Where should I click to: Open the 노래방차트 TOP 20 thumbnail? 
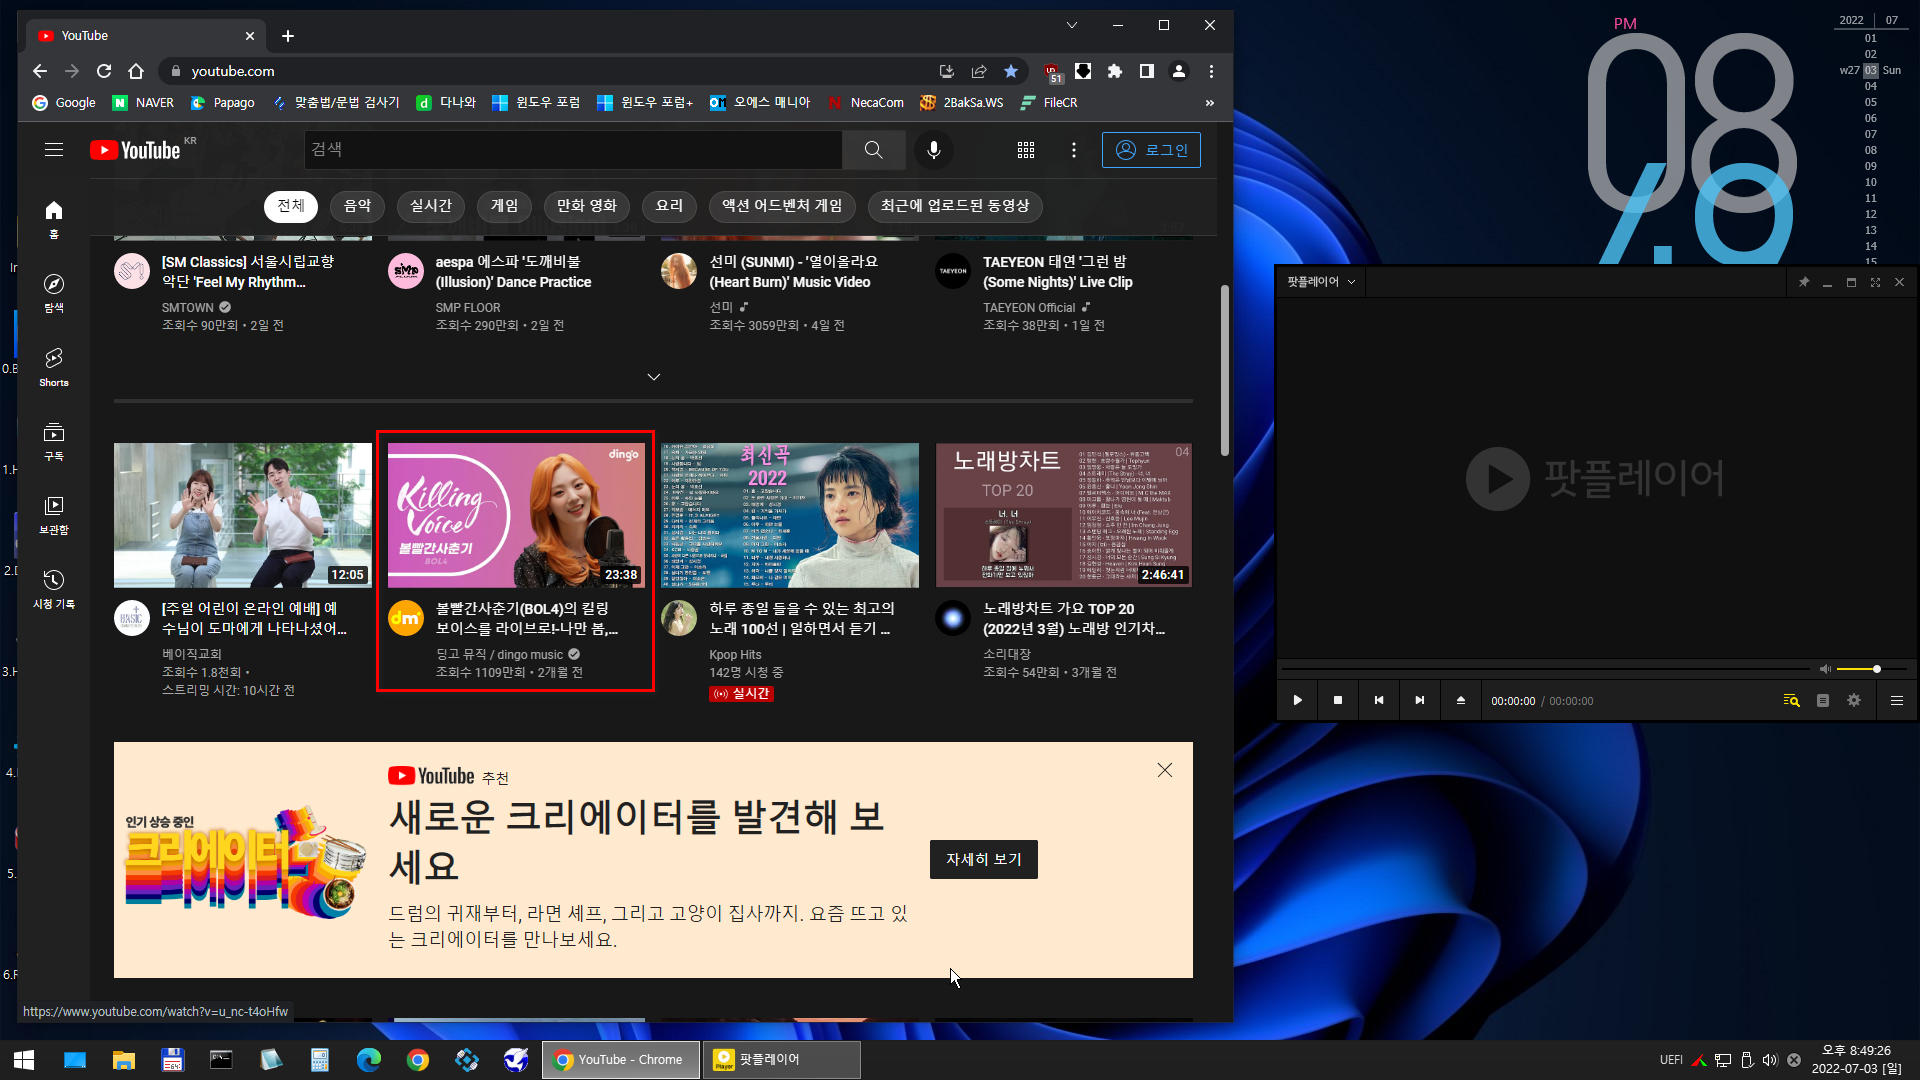[x=1064, y=515]
